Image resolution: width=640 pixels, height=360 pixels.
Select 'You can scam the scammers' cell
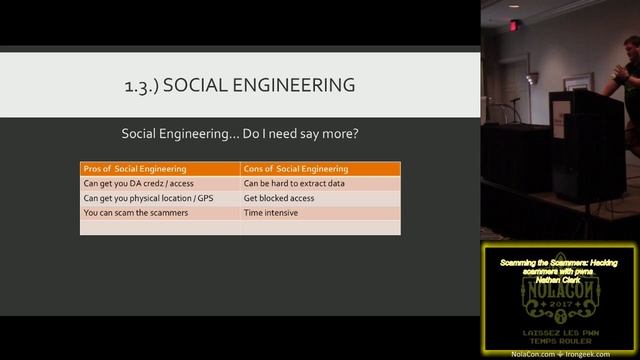click(x=160, y=213)
